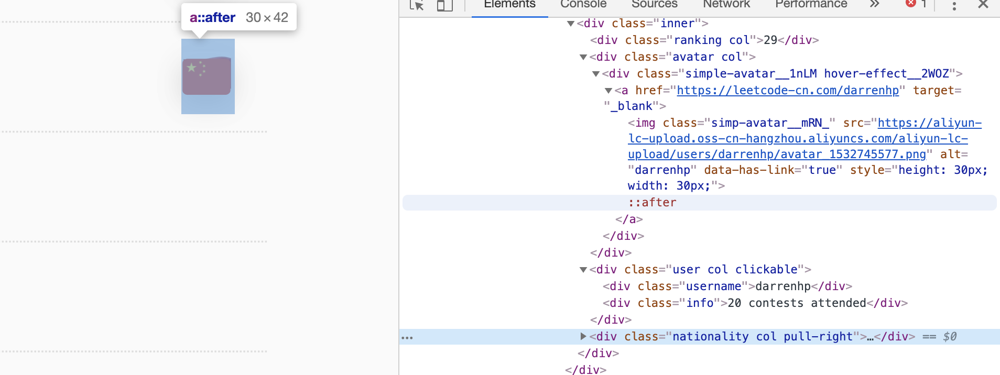Select the ranking col 29 row
1000x375 pixels.
tap(704, 40)
